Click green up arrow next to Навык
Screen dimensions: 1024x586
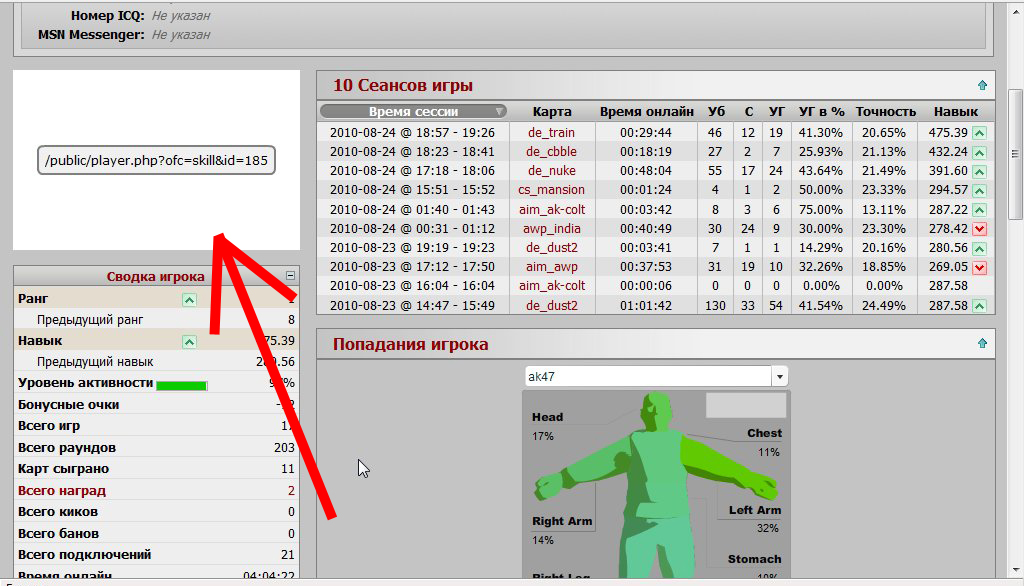click(x=189, y=342)
